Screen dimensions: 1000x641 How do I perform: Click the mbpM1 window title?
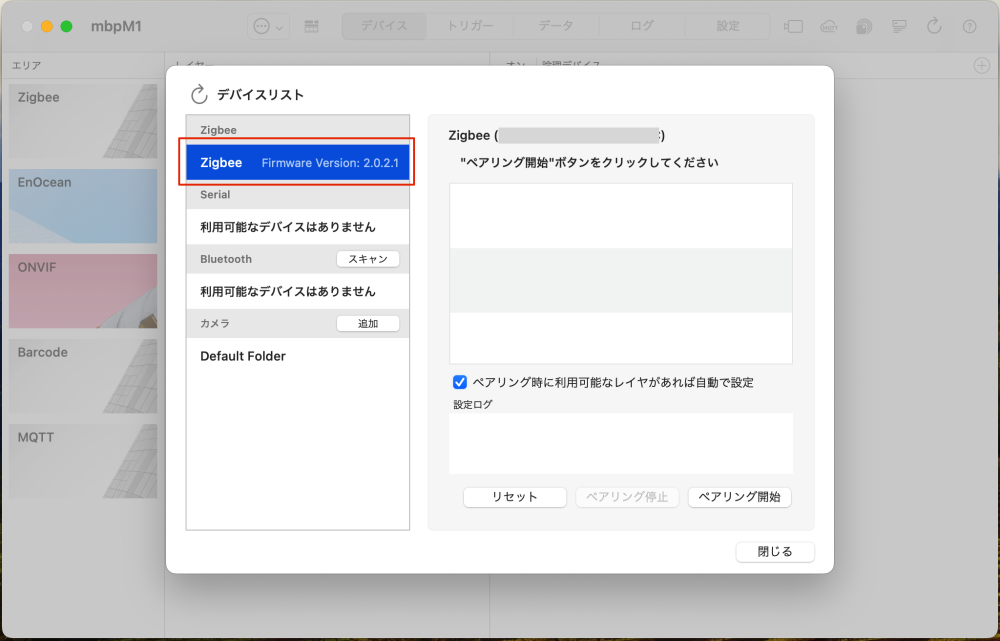(x=116, y=26)
